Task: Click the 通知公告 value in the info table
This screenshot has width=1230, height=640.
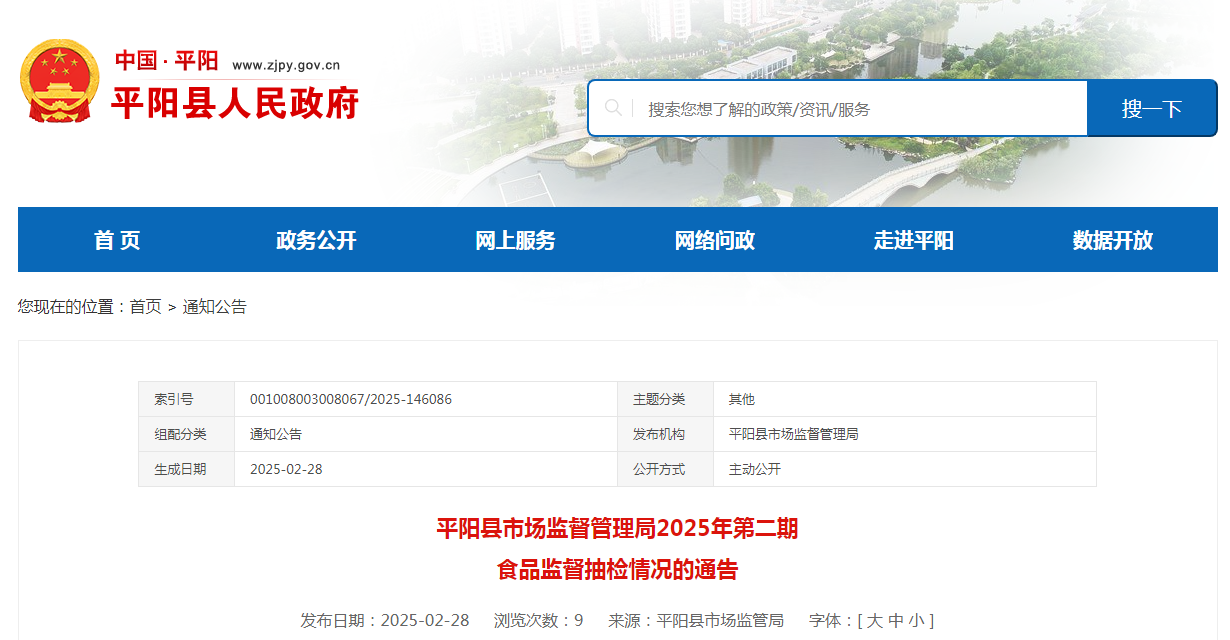Action: [x=276, y=434]
